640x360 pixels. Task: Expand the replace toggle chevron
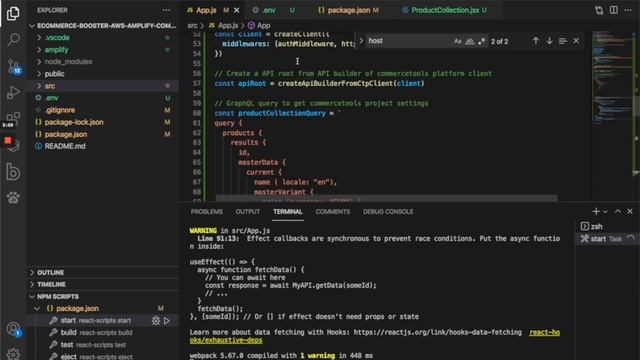pyautogui.click(x=361, y=41)
